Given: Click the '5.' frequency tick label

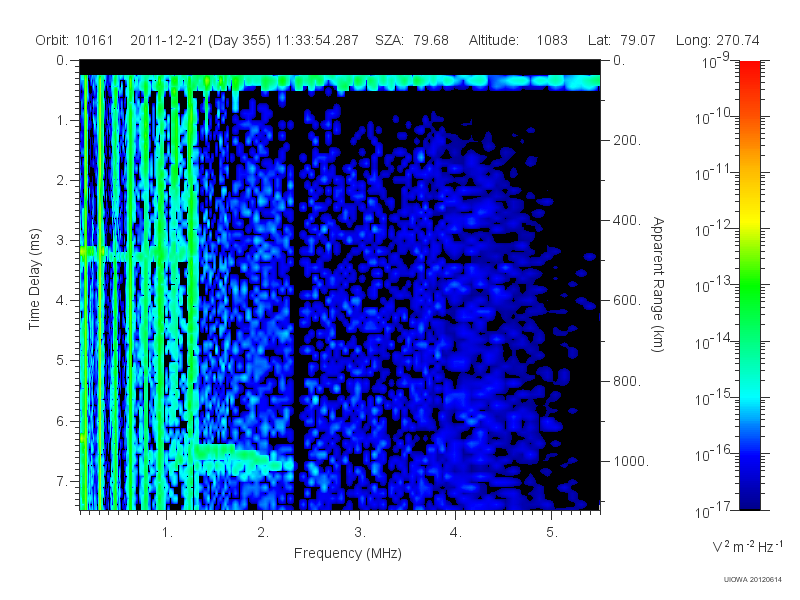Looking at the screenshot, I should 552,533.
